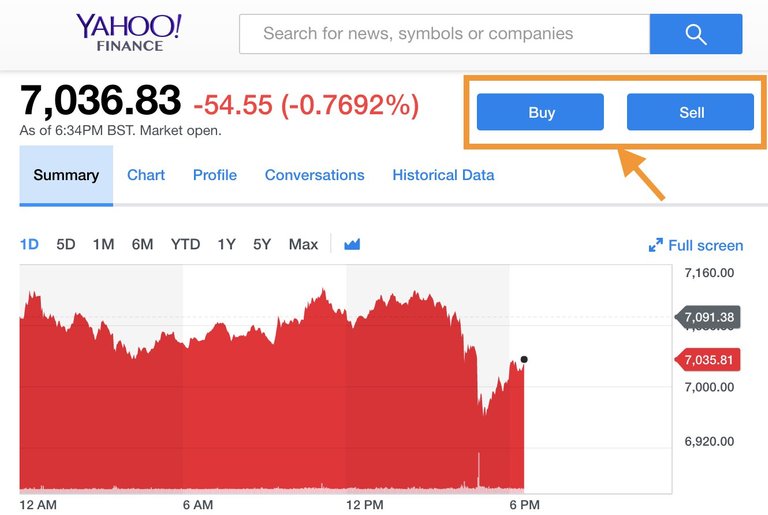Click the magnifying glass search icon
The image size is (768, 515).
point(696,34)
